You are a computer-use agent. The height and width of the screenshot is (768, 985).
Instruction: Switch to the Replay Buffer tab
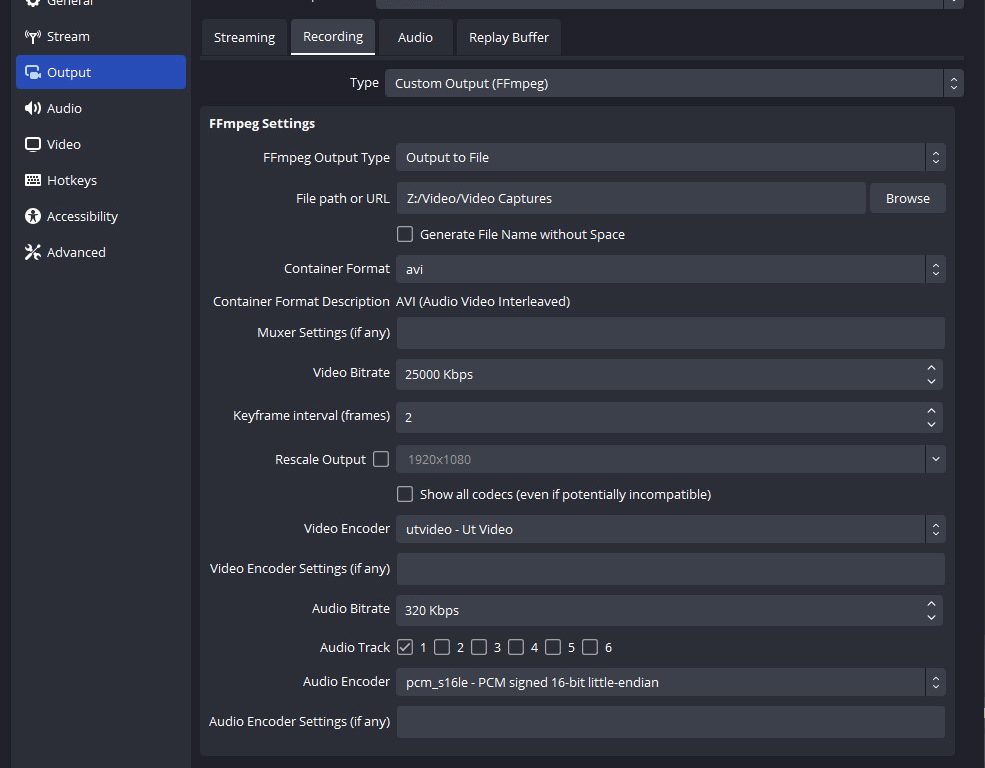pos(509,37)
